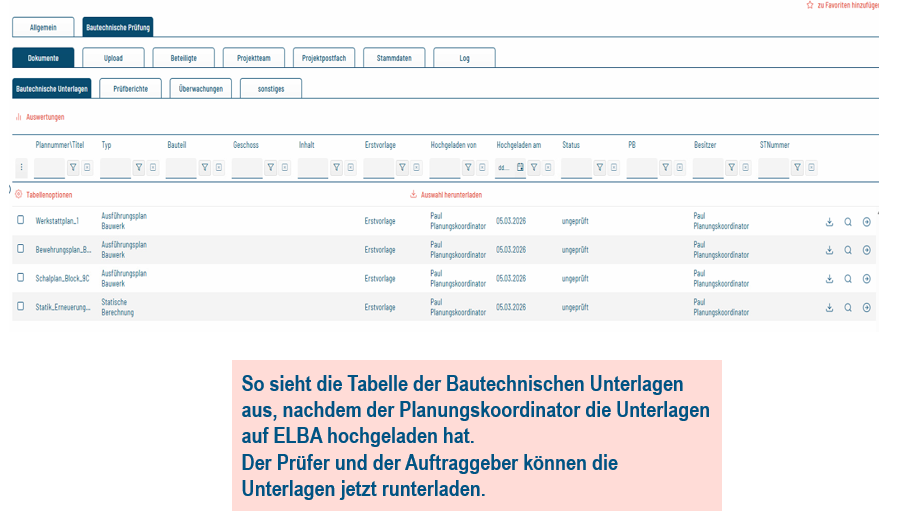Open calendar picker in Hochgeladen am filter
Screen dimensions: 912x520
pyautogui.click(x=520, y=168)
